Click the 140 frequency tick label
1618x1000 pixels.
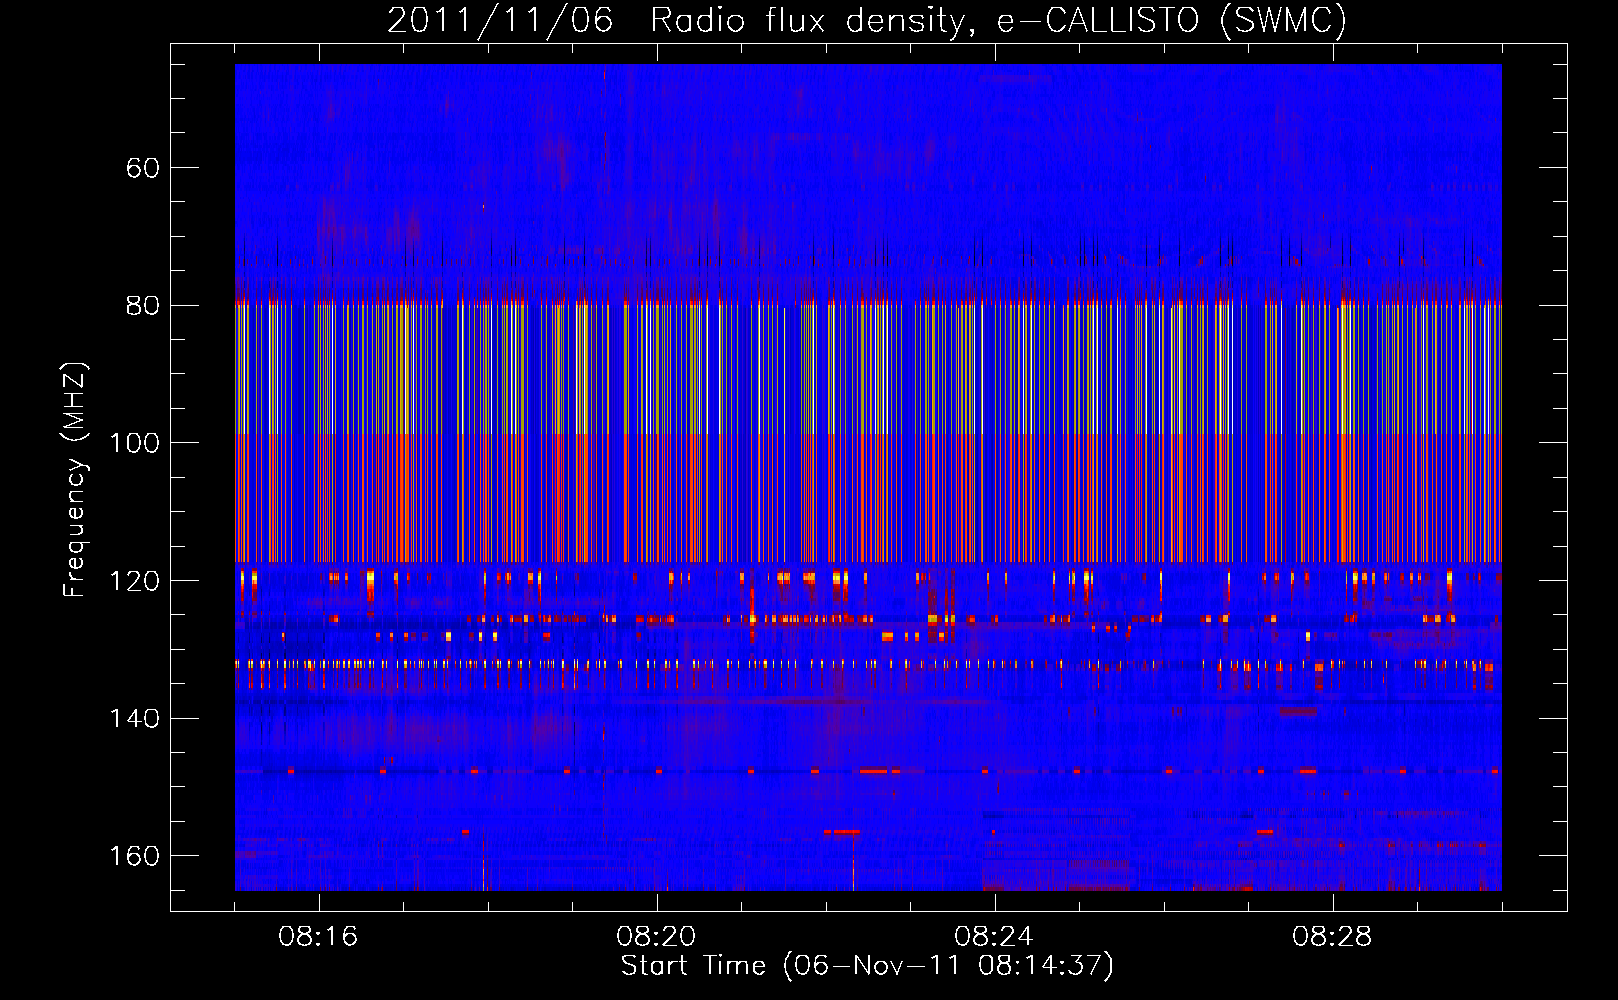[134, 719]
